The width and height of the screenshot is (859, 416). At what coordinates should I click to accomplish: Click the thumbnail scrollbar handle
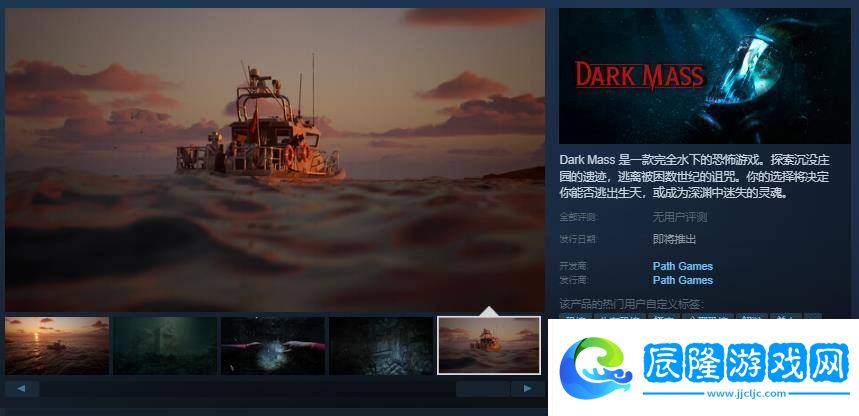[x=482, y=389]
